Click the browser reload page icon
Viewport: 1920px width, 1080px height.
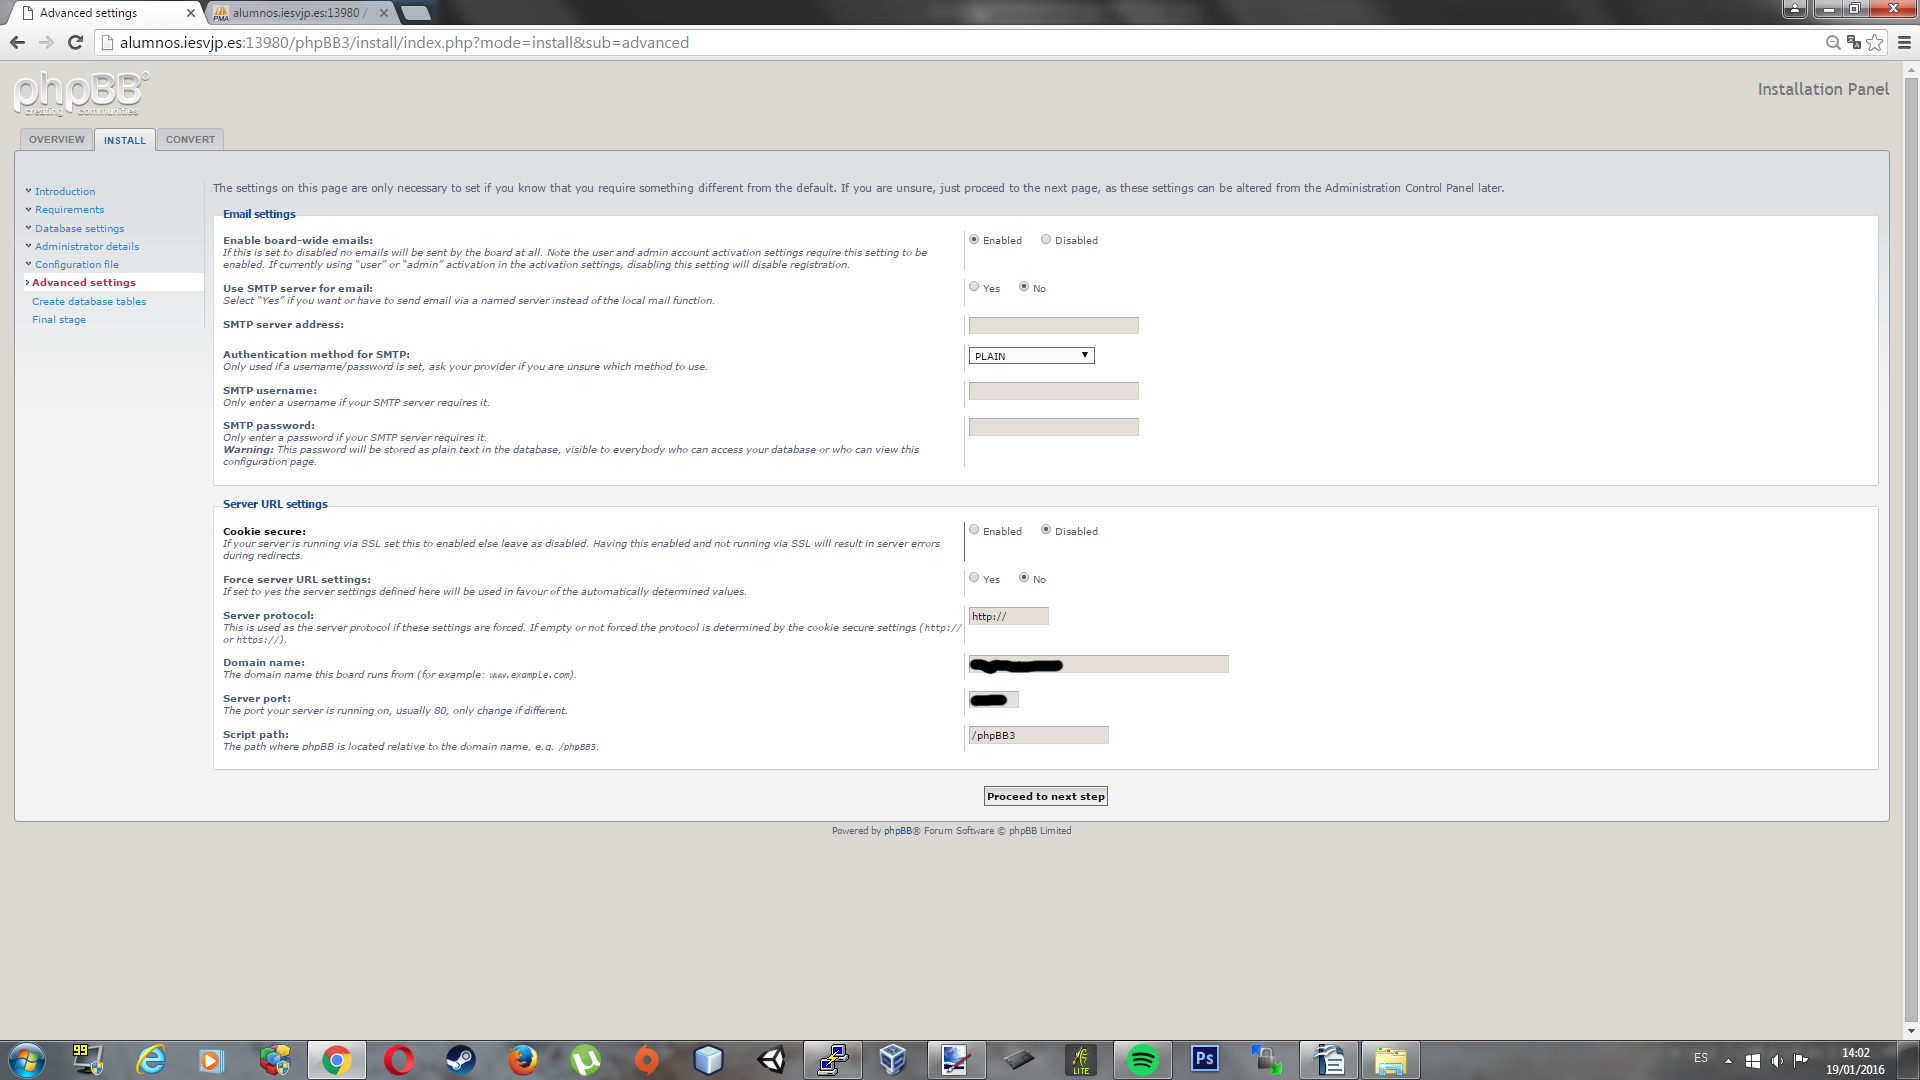[75, 42]
